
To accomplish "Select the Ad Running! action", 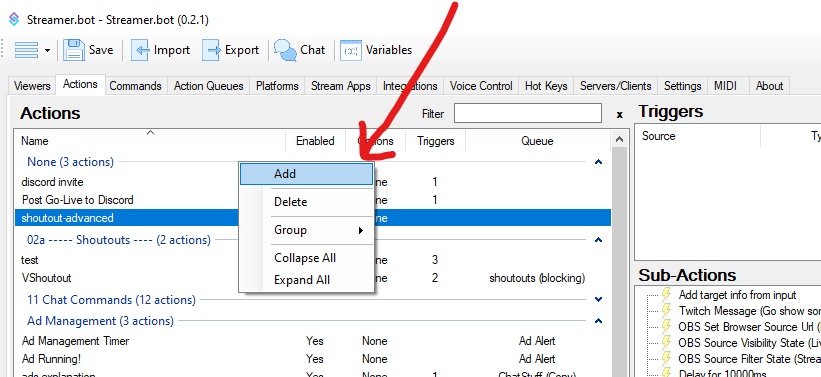I will point(51,359).
